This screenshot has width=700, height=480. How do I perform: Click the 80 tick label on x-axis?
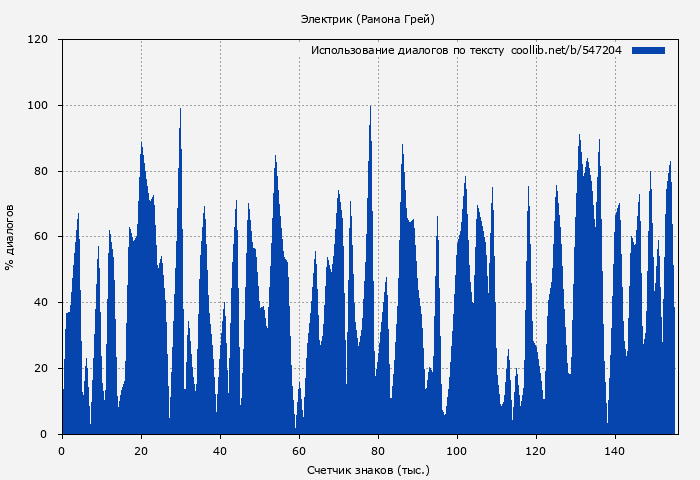(378, 450)
